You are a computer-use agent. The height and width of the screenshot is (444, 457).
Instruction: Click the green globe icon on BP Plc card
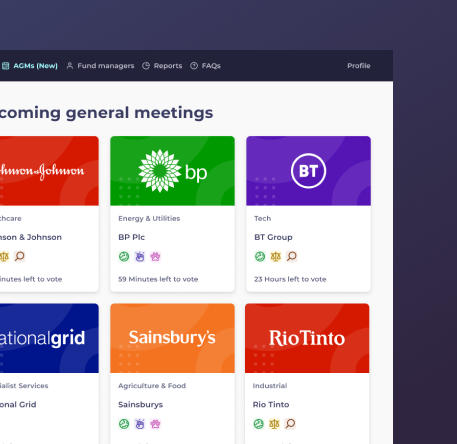tap(124, 257)
